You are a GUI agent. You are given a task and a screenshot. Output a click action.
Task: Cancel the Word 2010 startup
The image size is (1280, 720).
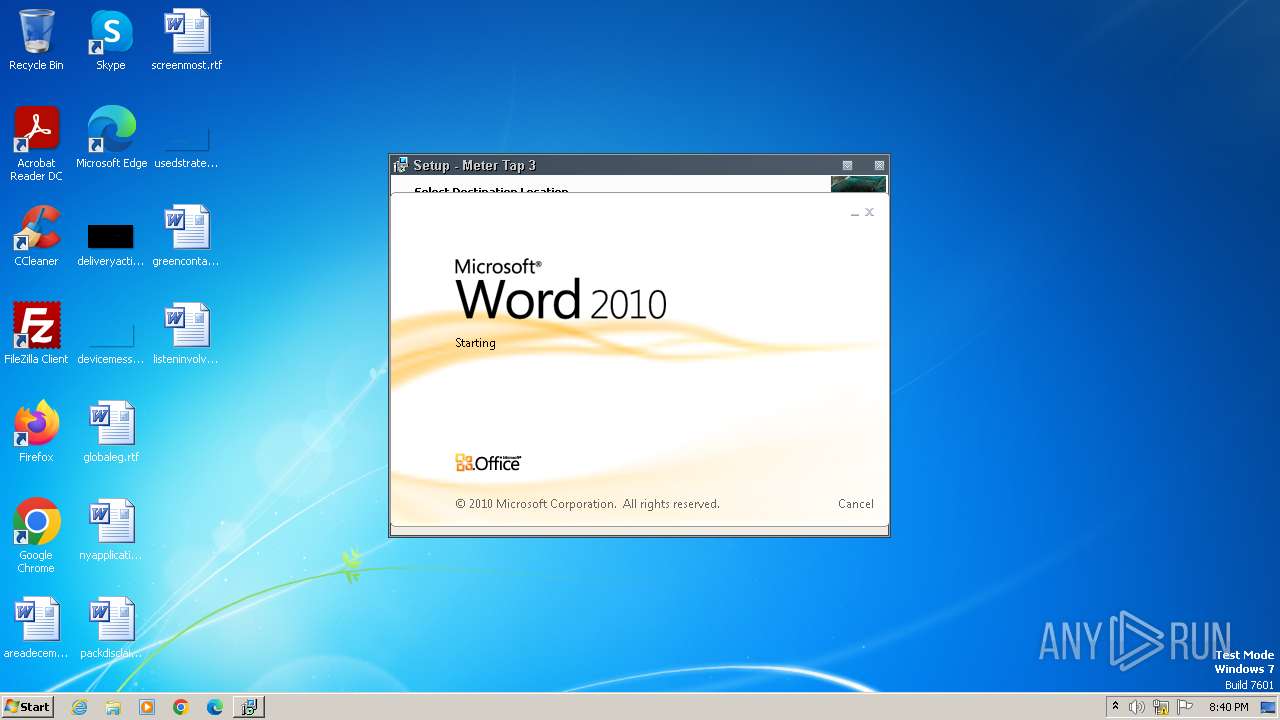856,504
